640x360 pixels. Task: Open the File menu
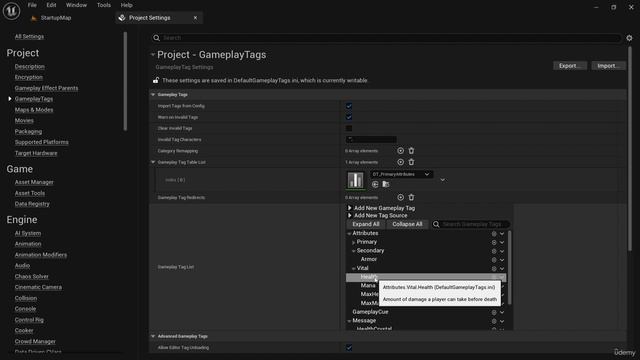click(x=32, y=5)
